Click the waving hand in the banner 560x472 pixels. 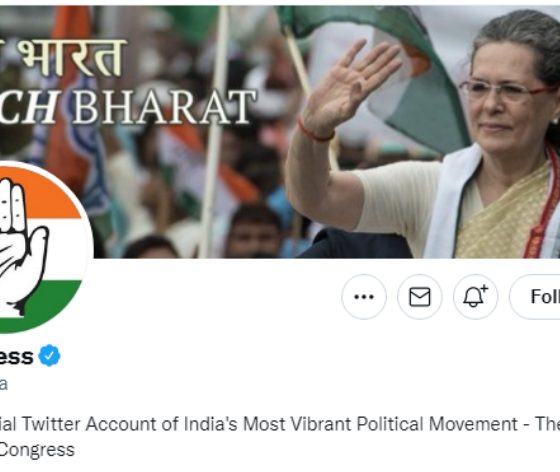[x=350, y=87]
